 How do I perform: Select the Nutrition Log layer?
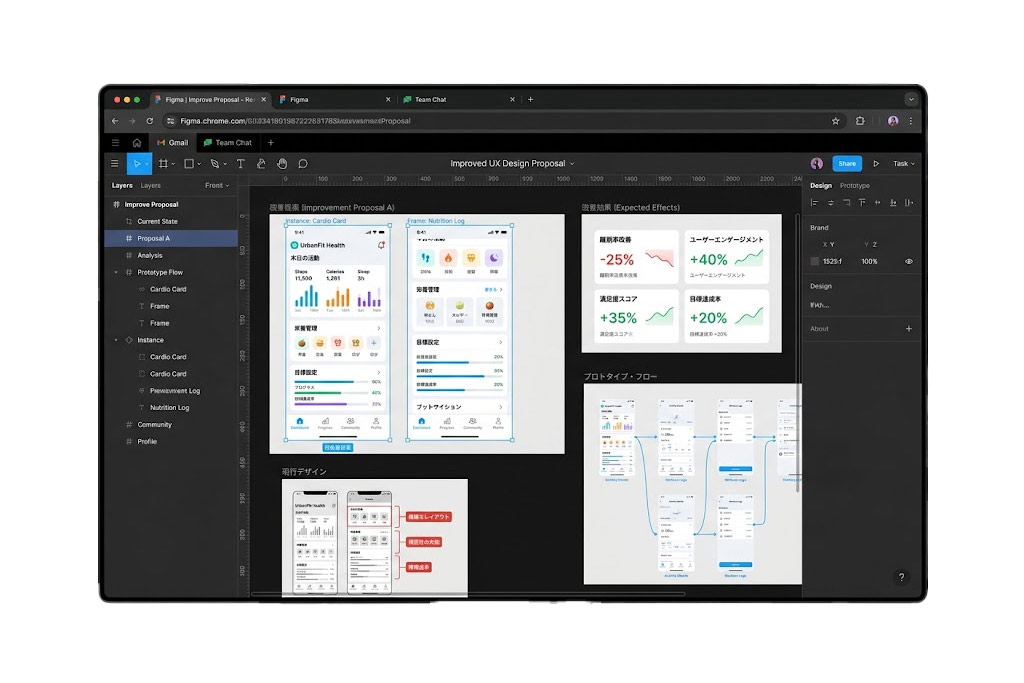tap(171, 407)
